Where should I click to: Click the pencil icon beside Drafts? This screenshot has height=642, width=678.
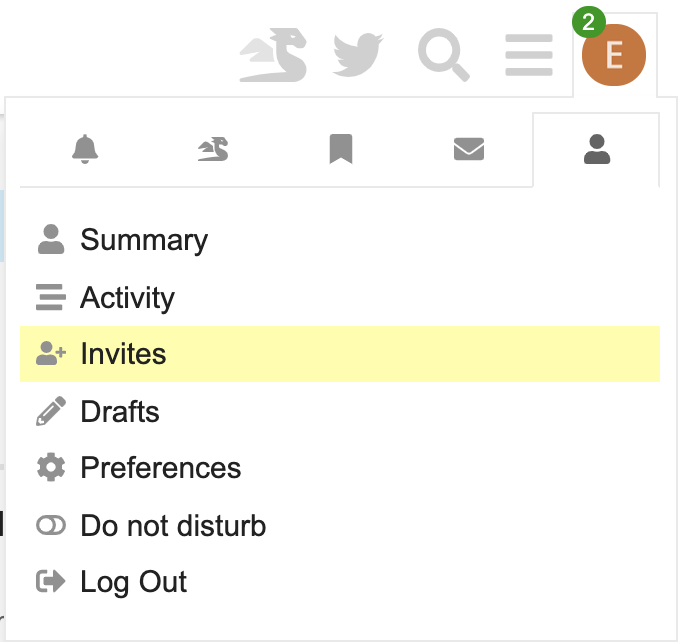pos(50,411)
